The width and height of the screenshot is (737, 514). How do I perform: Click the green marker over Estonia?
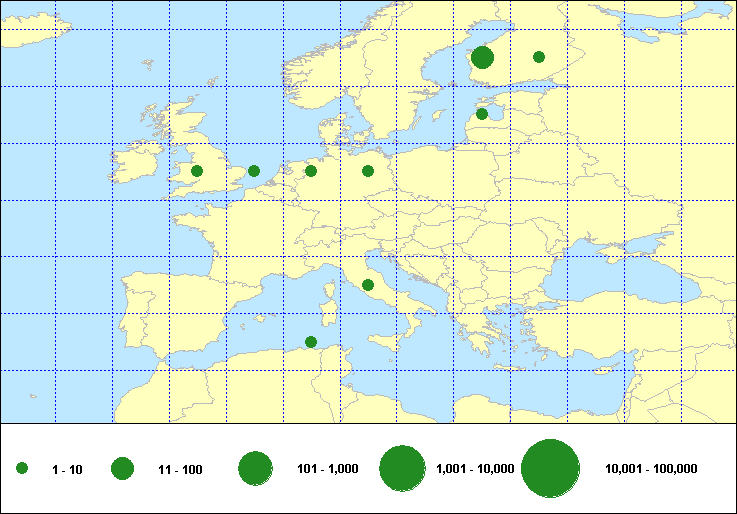tap(482, 114)
